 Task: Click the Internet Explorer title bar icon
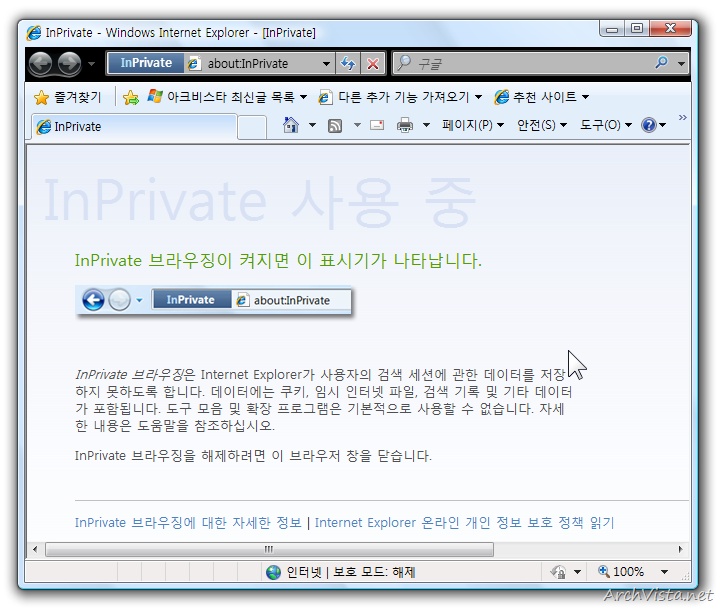(34, 33)
